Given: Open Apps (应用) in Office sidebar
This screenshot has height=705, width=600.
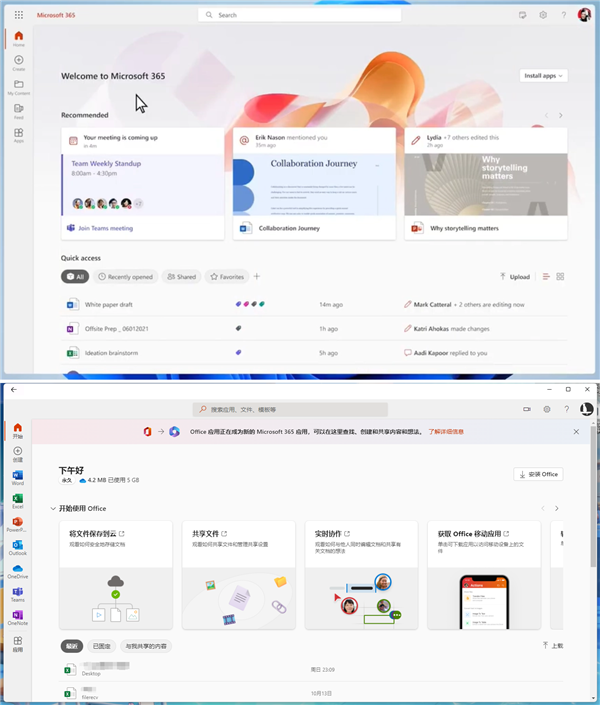Looking at the screenshot, I should tap(18, 644).
